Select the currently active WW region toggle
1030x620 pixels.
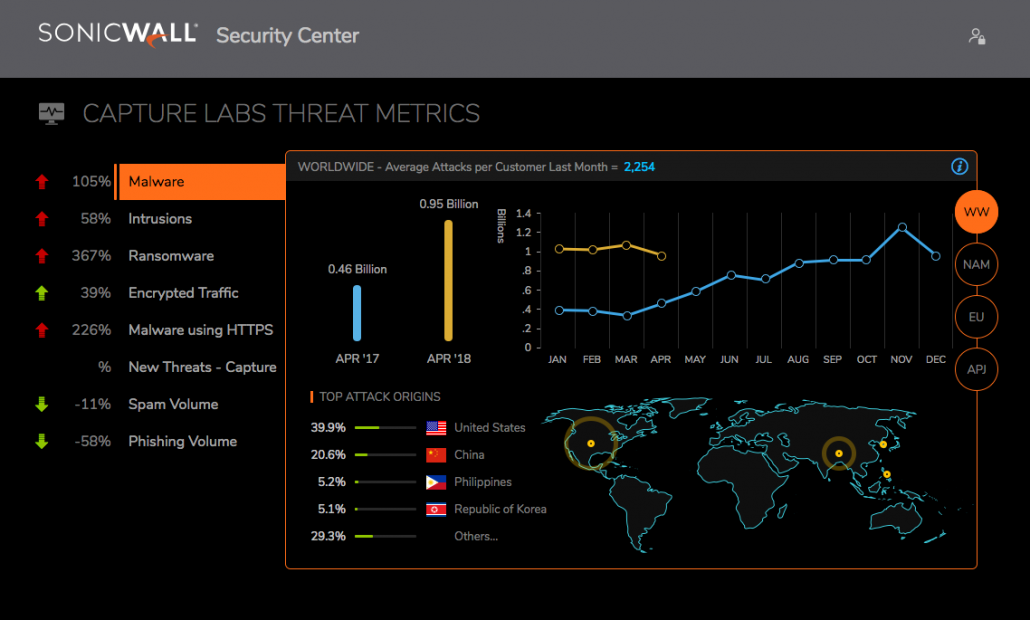click(x=976, y=212)
